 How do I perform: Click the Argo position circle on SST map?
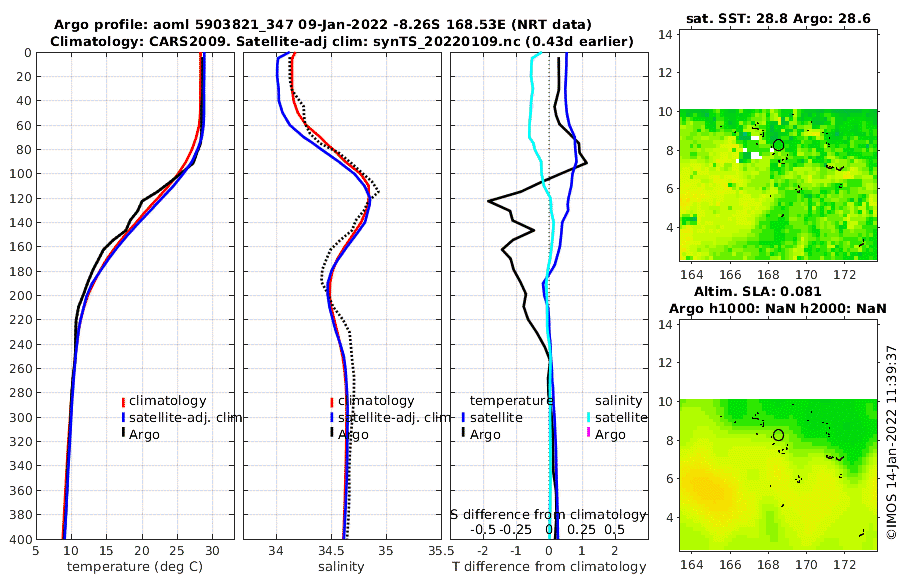(778, 145)
